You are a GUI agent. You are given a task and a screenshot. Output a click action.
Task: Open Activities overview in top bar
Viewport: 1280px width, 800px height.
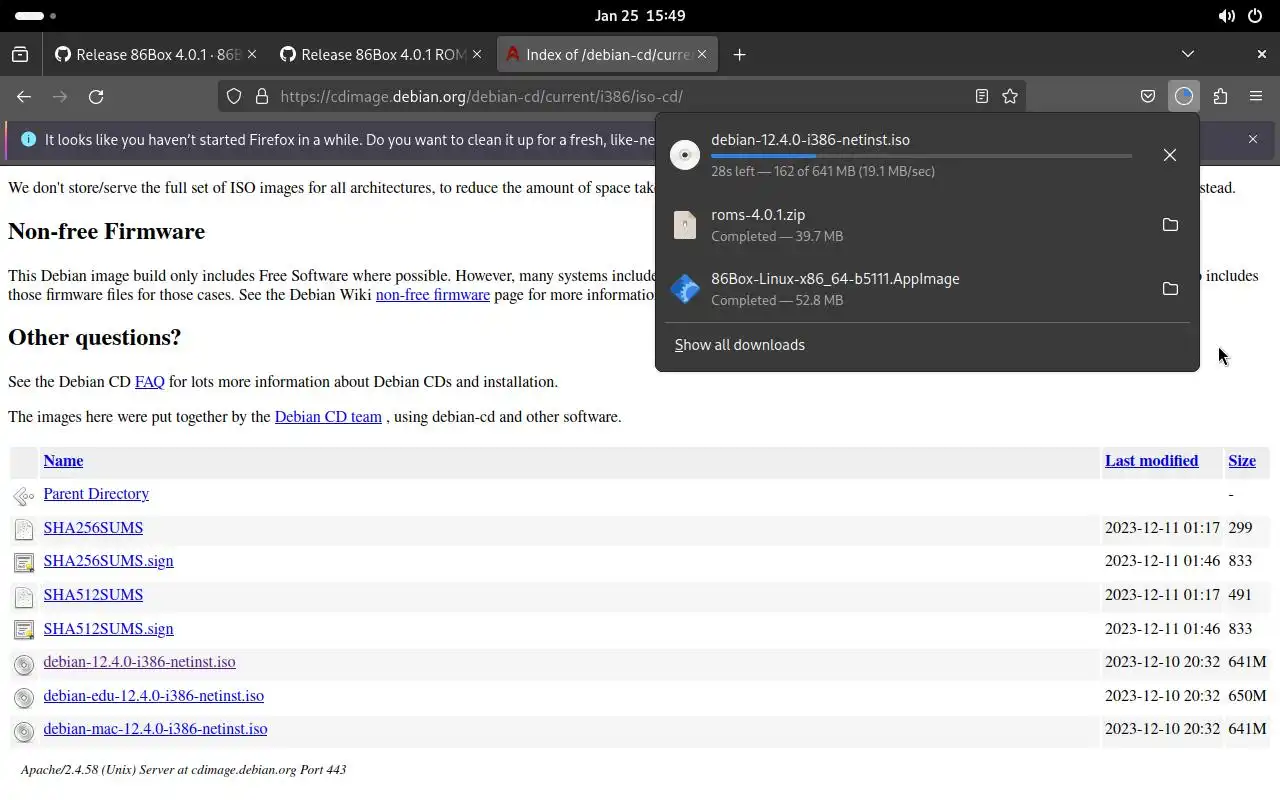point(36,16)
